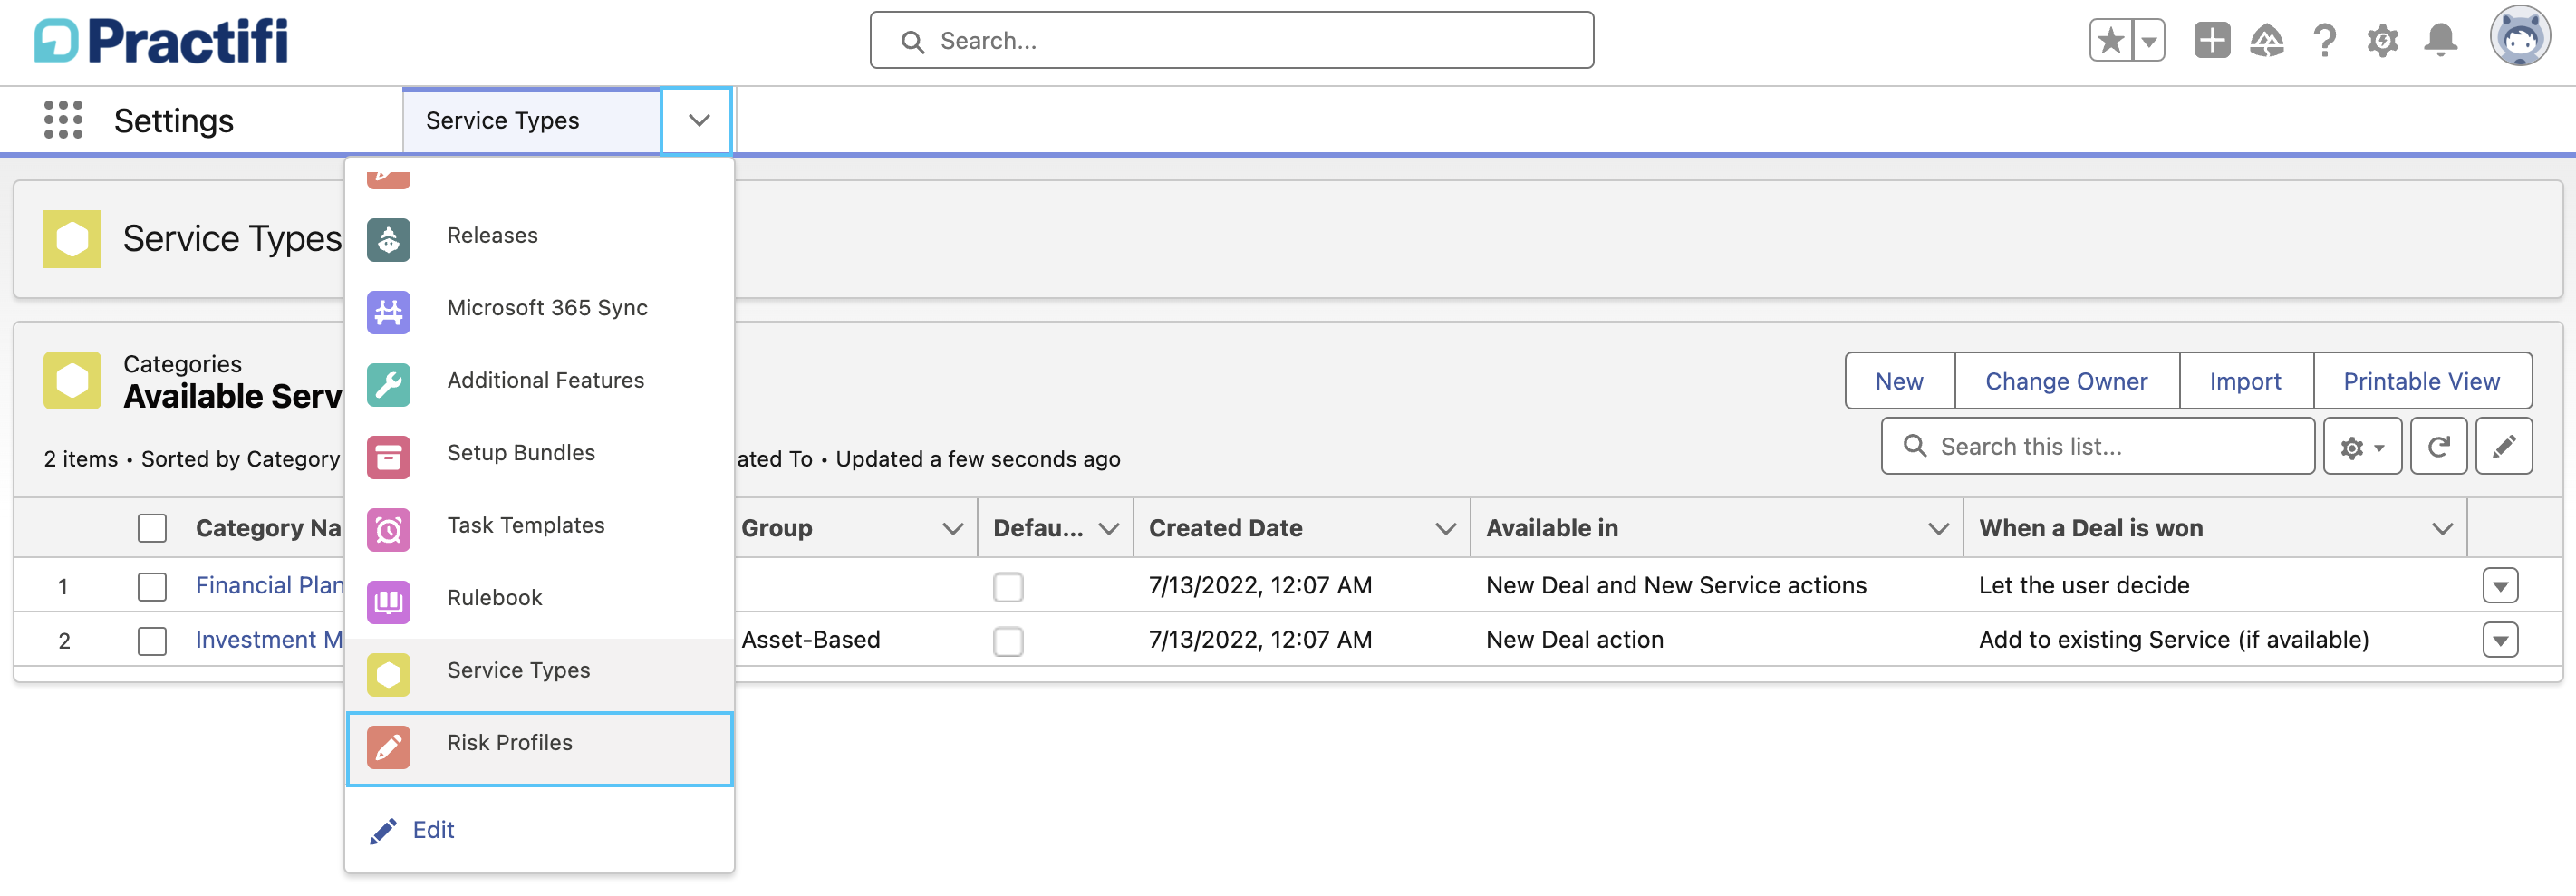The width and height of the screenshot is (2576, 896).
Task: Choose Rulebook menu item
Action: click(539, 598)
